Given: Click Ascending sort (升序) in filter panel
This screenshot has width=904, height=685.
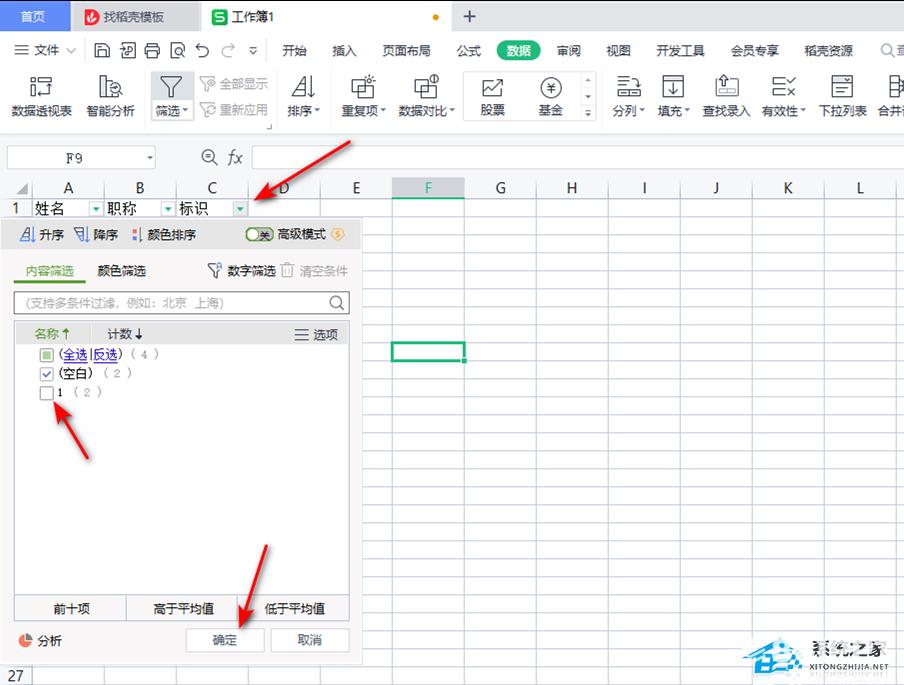Looking at the screenshot, I should point(42,234).
